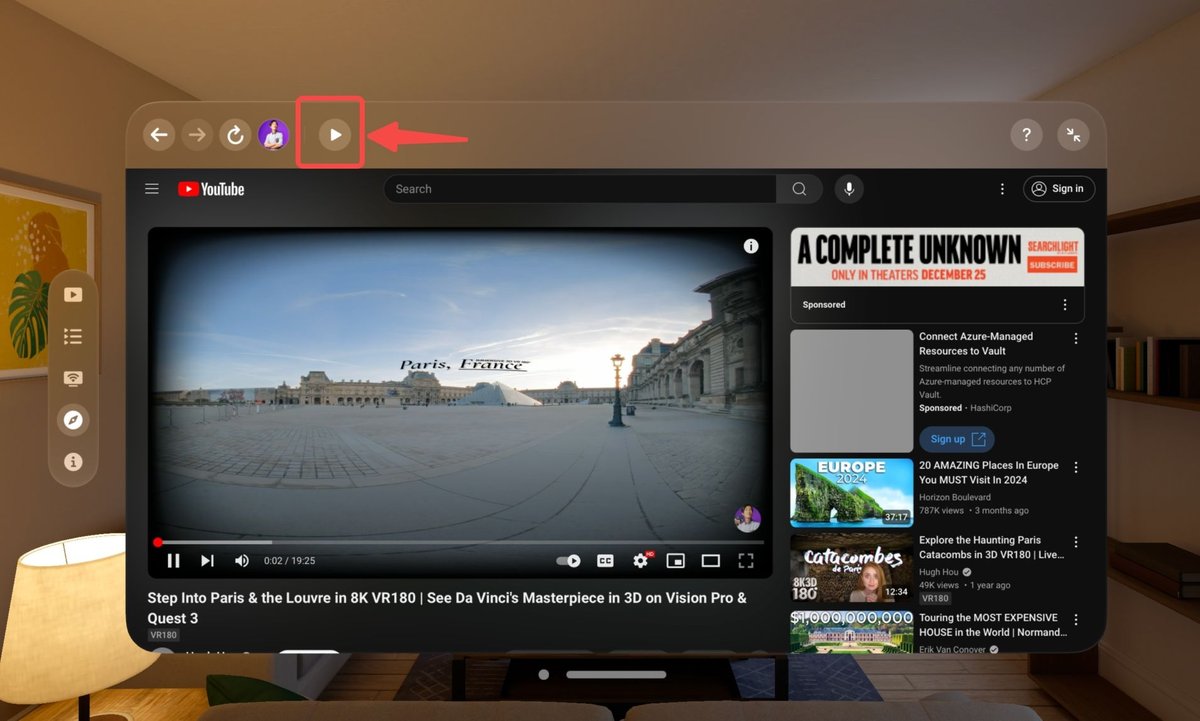Click the '0:02 / 19:25' time display
Viewport: 1200px width, 721px height.
(x=289, y=561)
